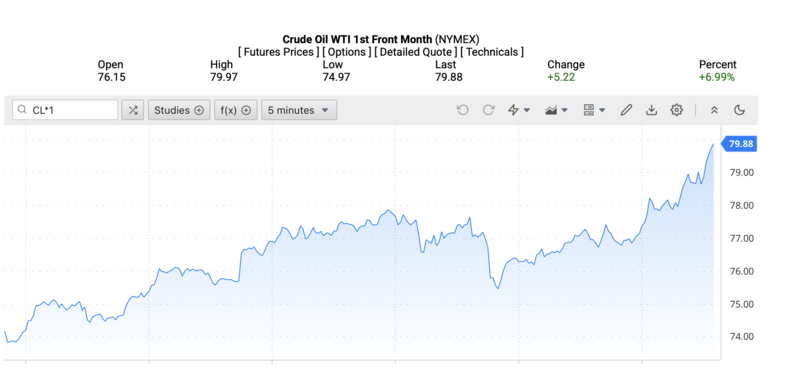Open the Options link
This screenshot has height=368, width=800.
click(347, 52)
